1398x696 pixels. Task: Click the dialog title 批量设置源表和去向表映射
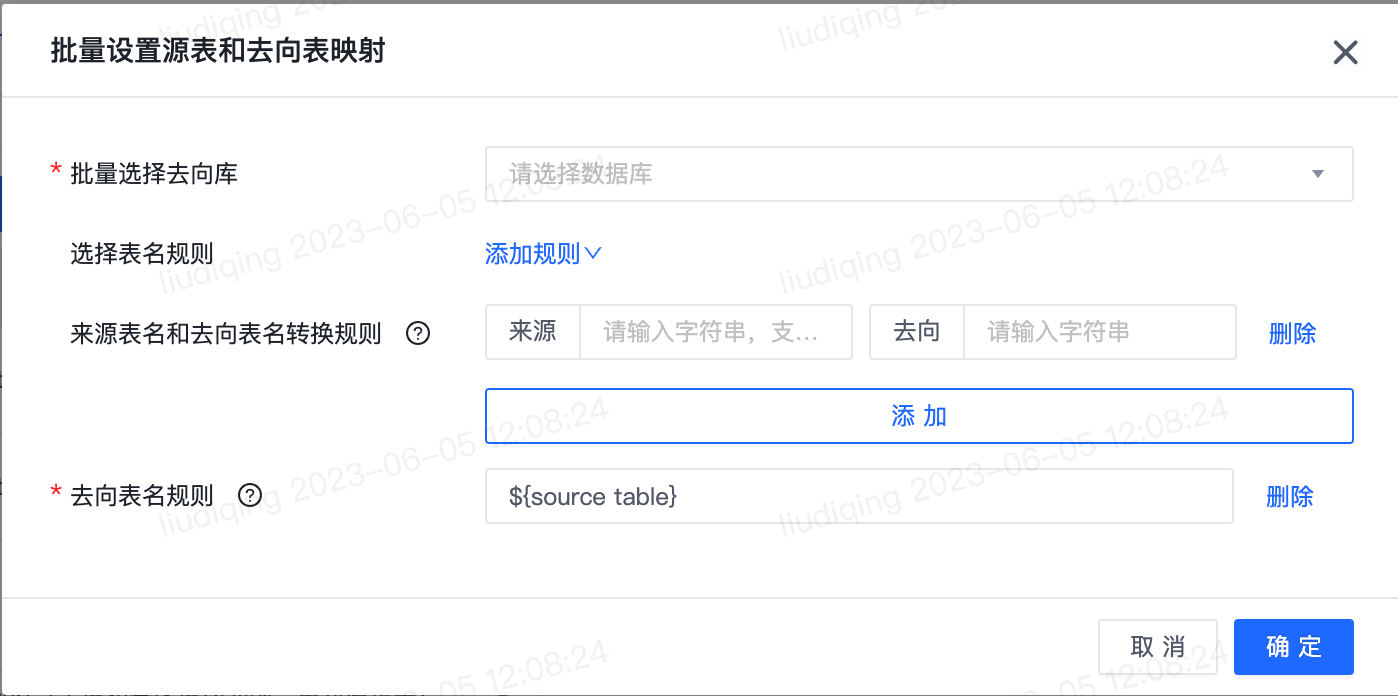218,51
